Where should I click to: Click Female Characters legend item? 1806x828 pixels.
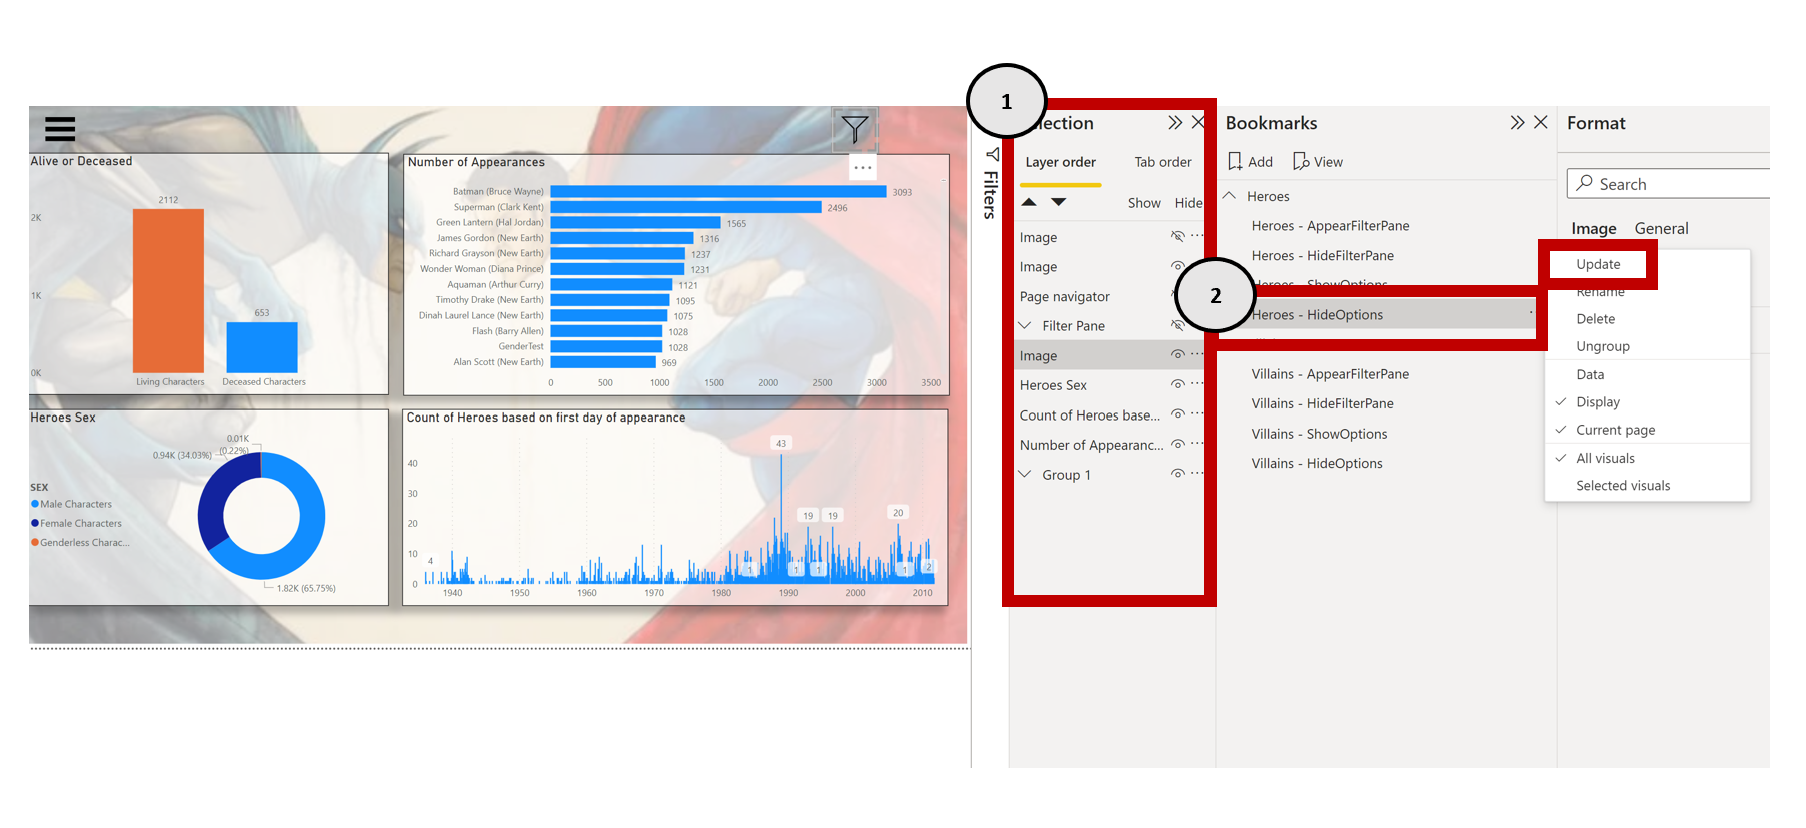click(x=76, y=523)
